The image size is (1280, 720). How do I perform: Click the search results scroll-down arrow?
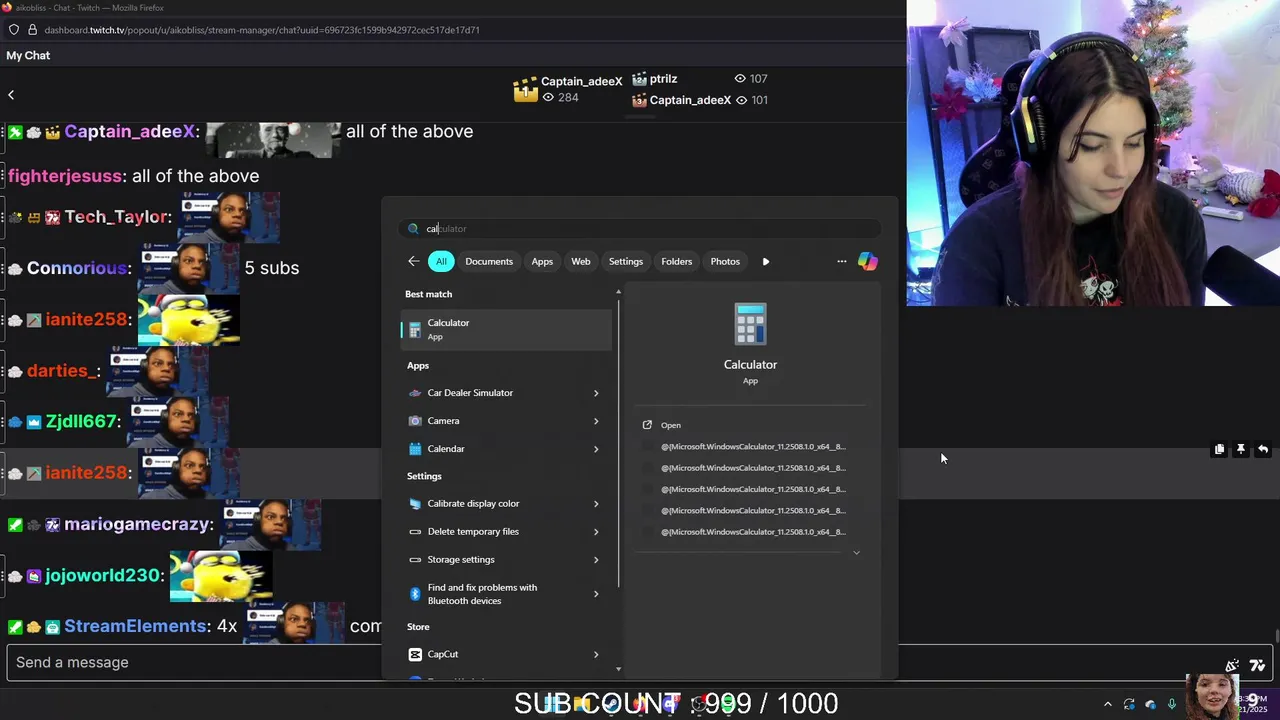pyautogui.click(x=618, y=669)
